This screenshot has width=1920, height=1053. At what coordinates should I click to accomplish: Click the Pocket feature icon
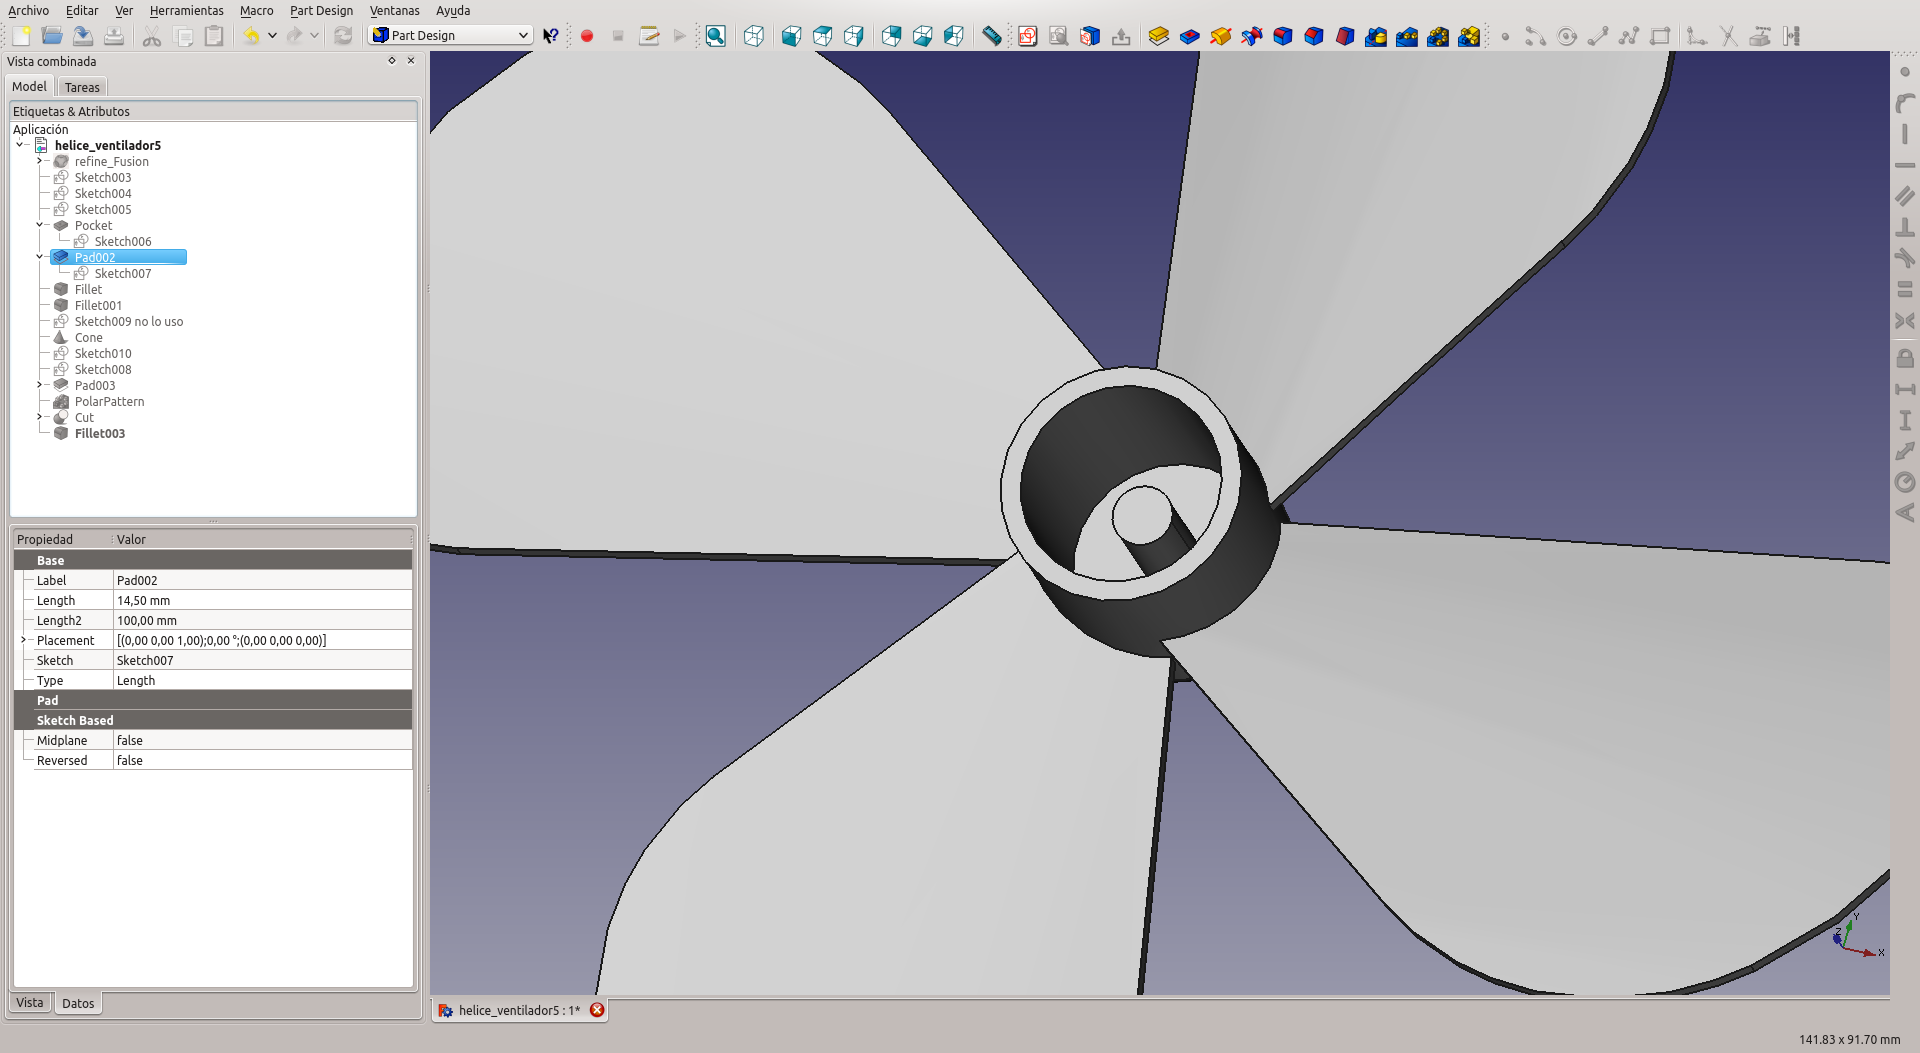click(1190, 36)
